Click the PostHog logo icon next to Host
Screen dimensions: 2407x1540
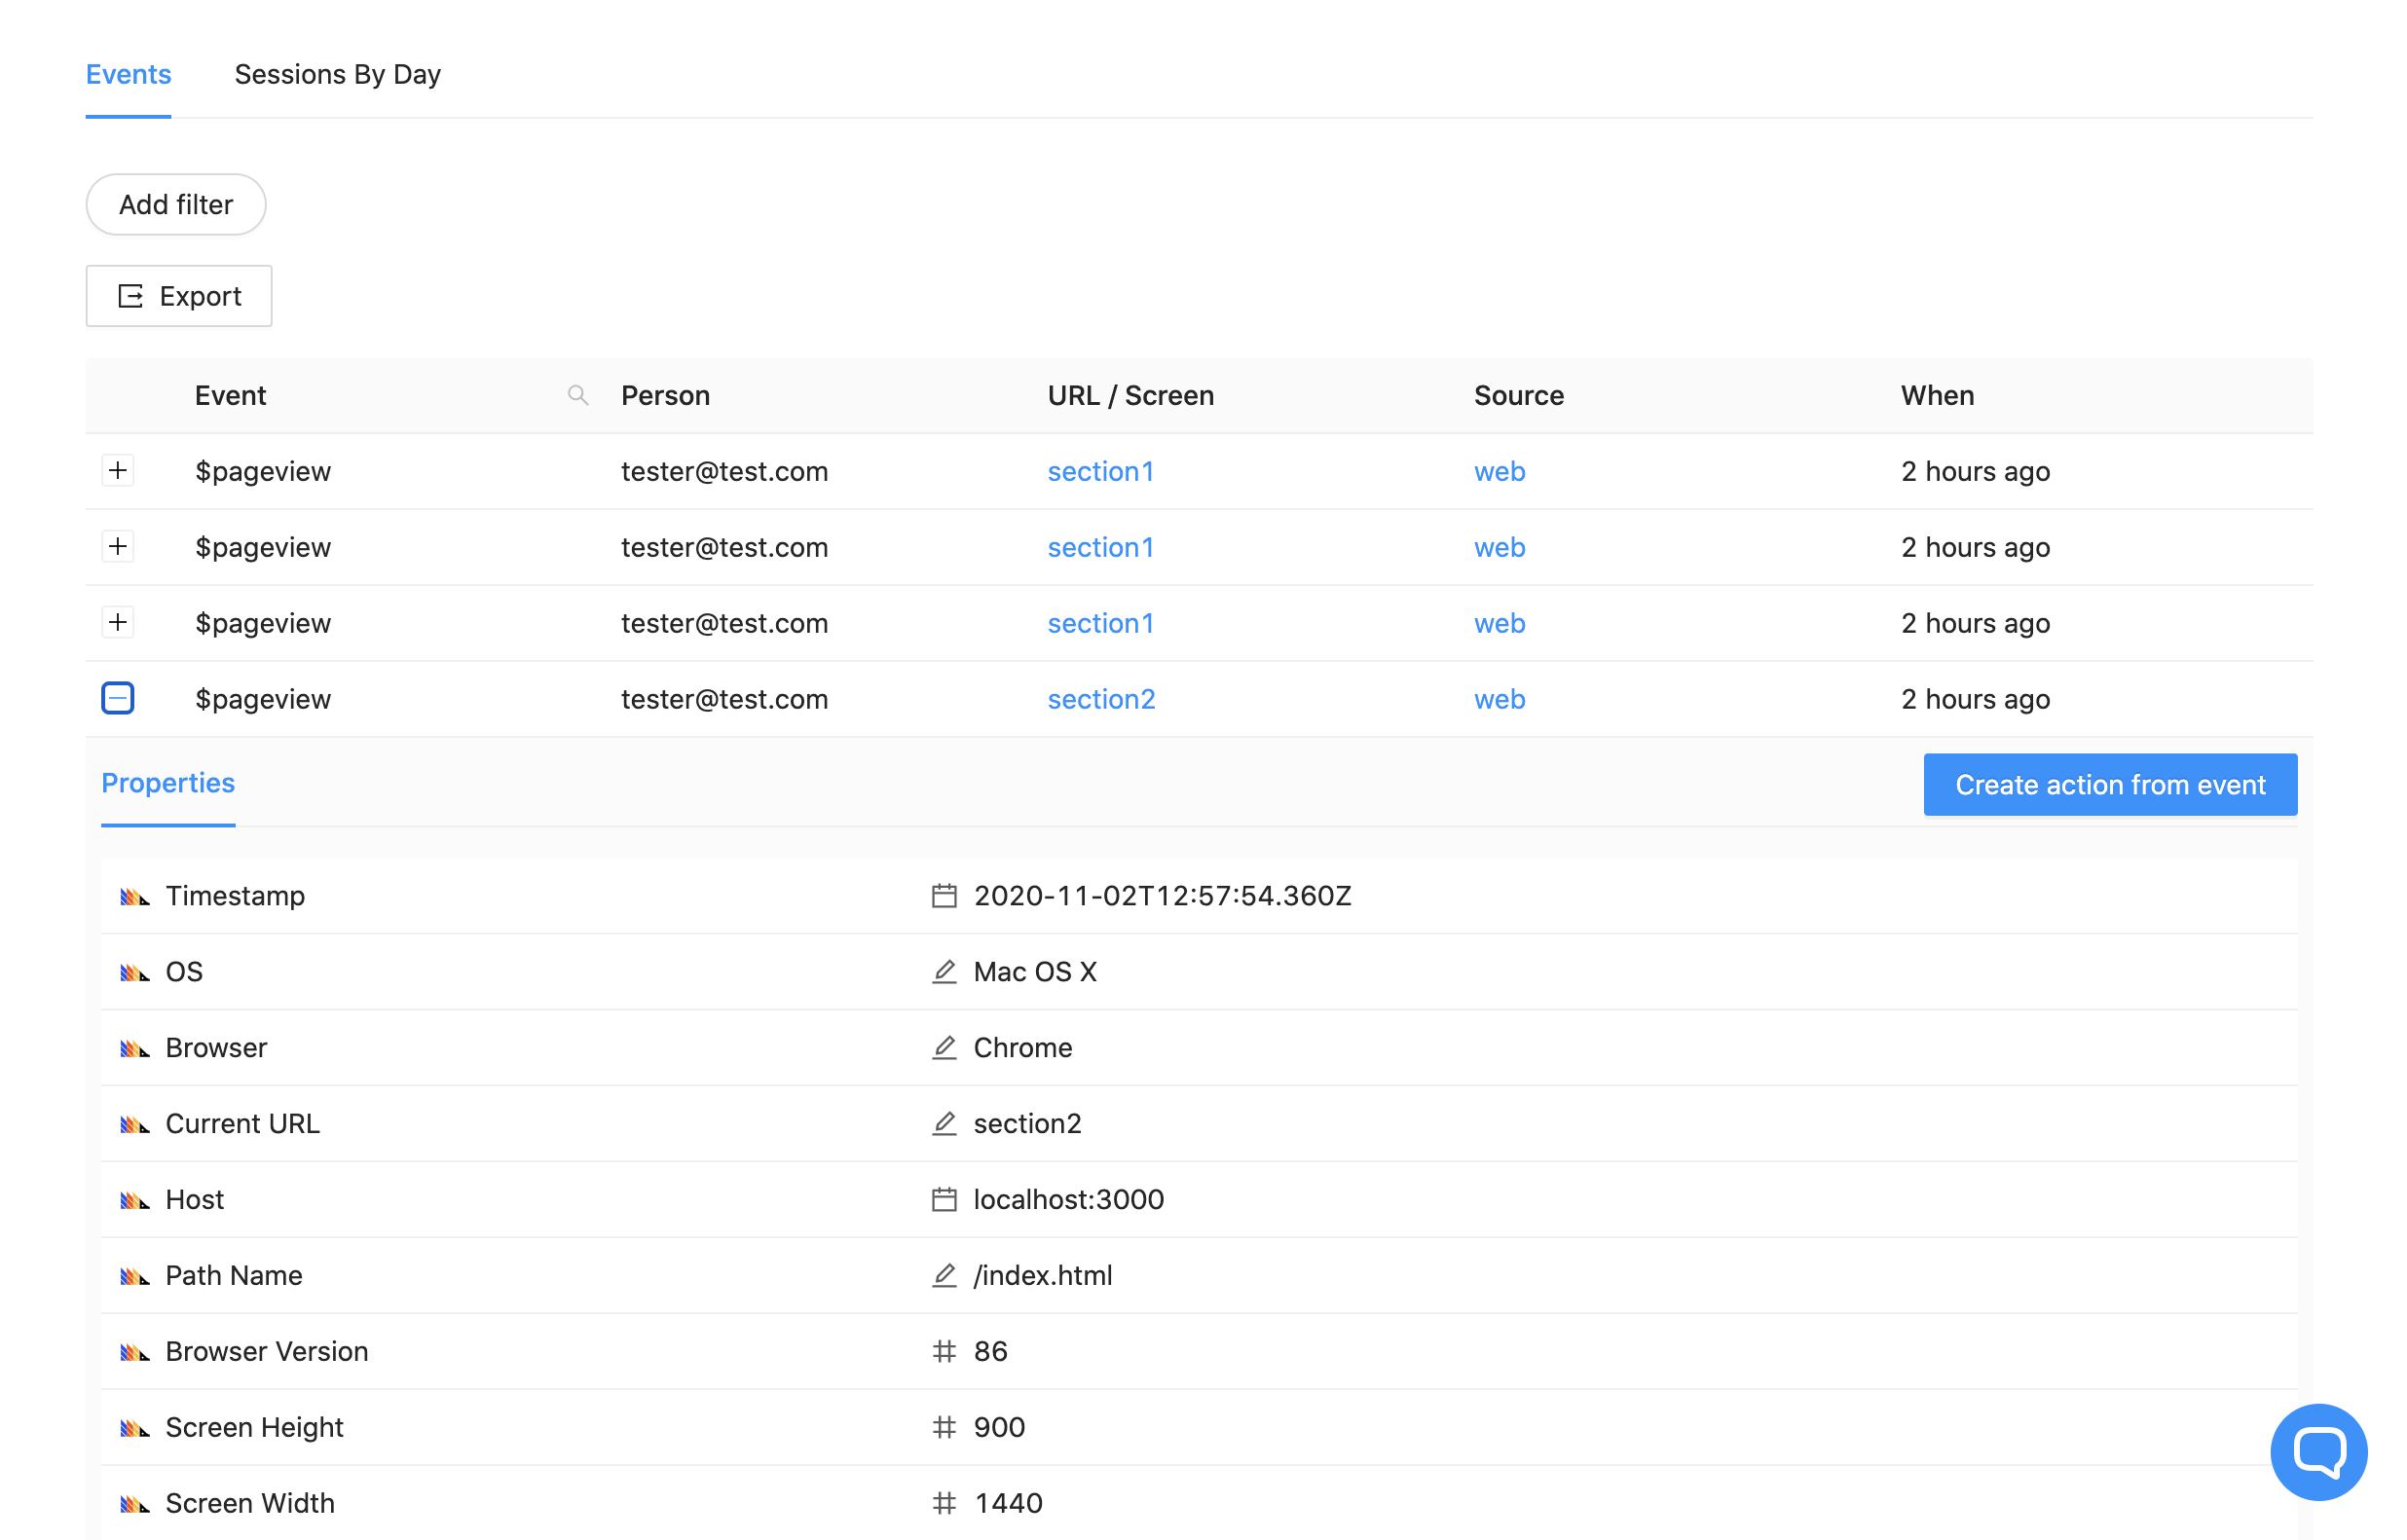(135, 1200)
